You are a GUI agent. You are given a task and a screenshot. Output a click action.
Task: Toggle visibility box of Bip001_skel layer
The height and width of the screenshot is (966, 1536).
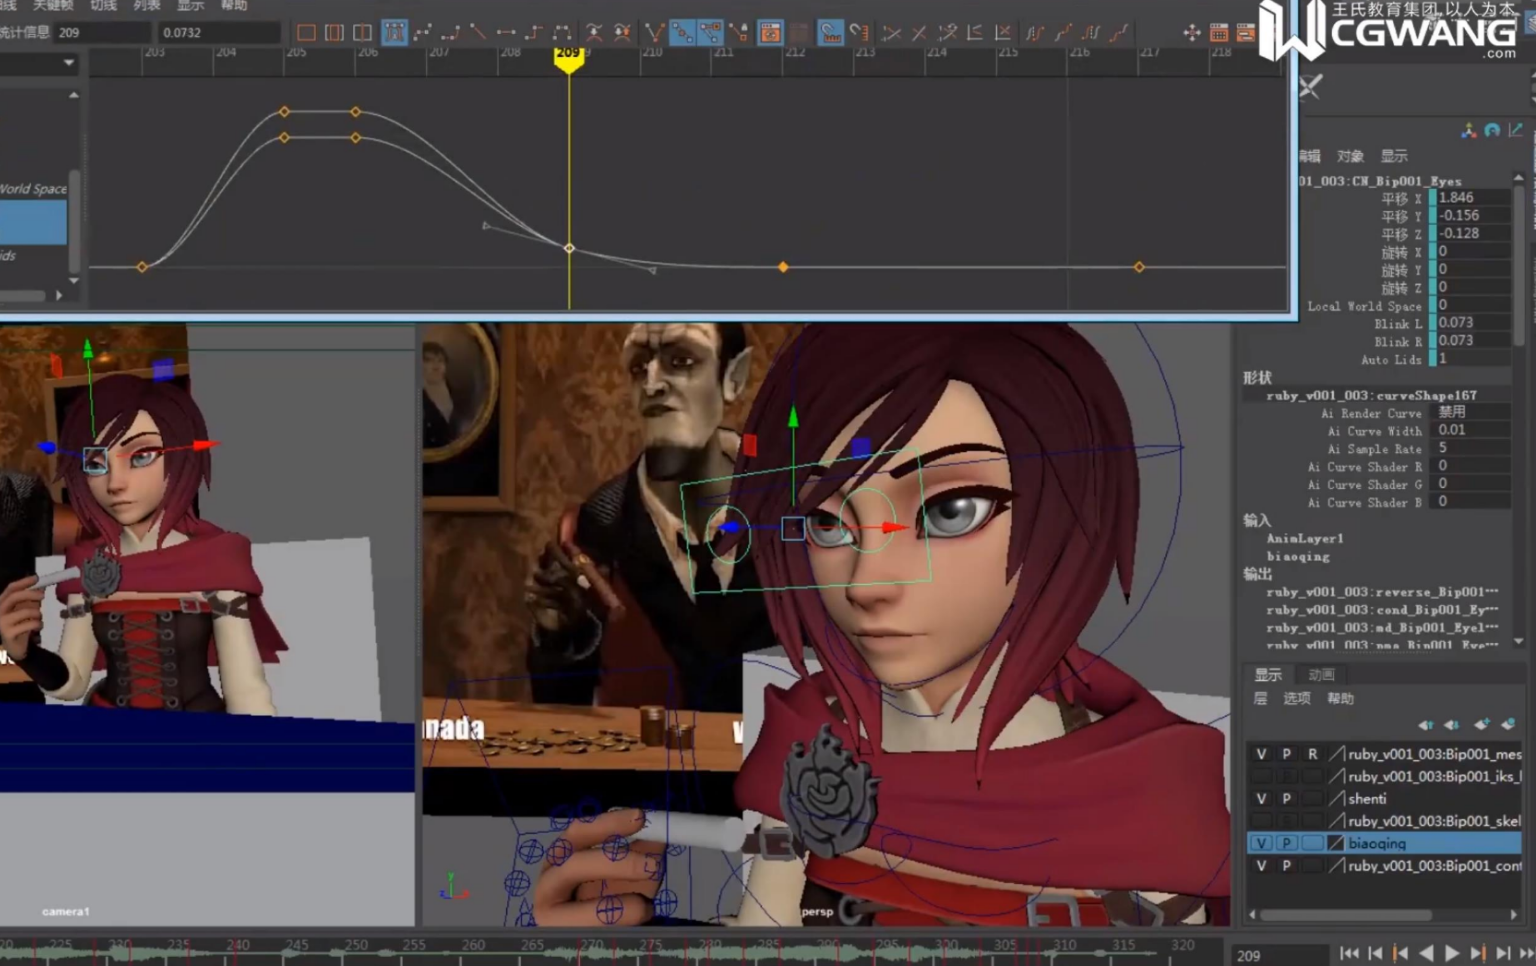click(x=1261, y=822)
